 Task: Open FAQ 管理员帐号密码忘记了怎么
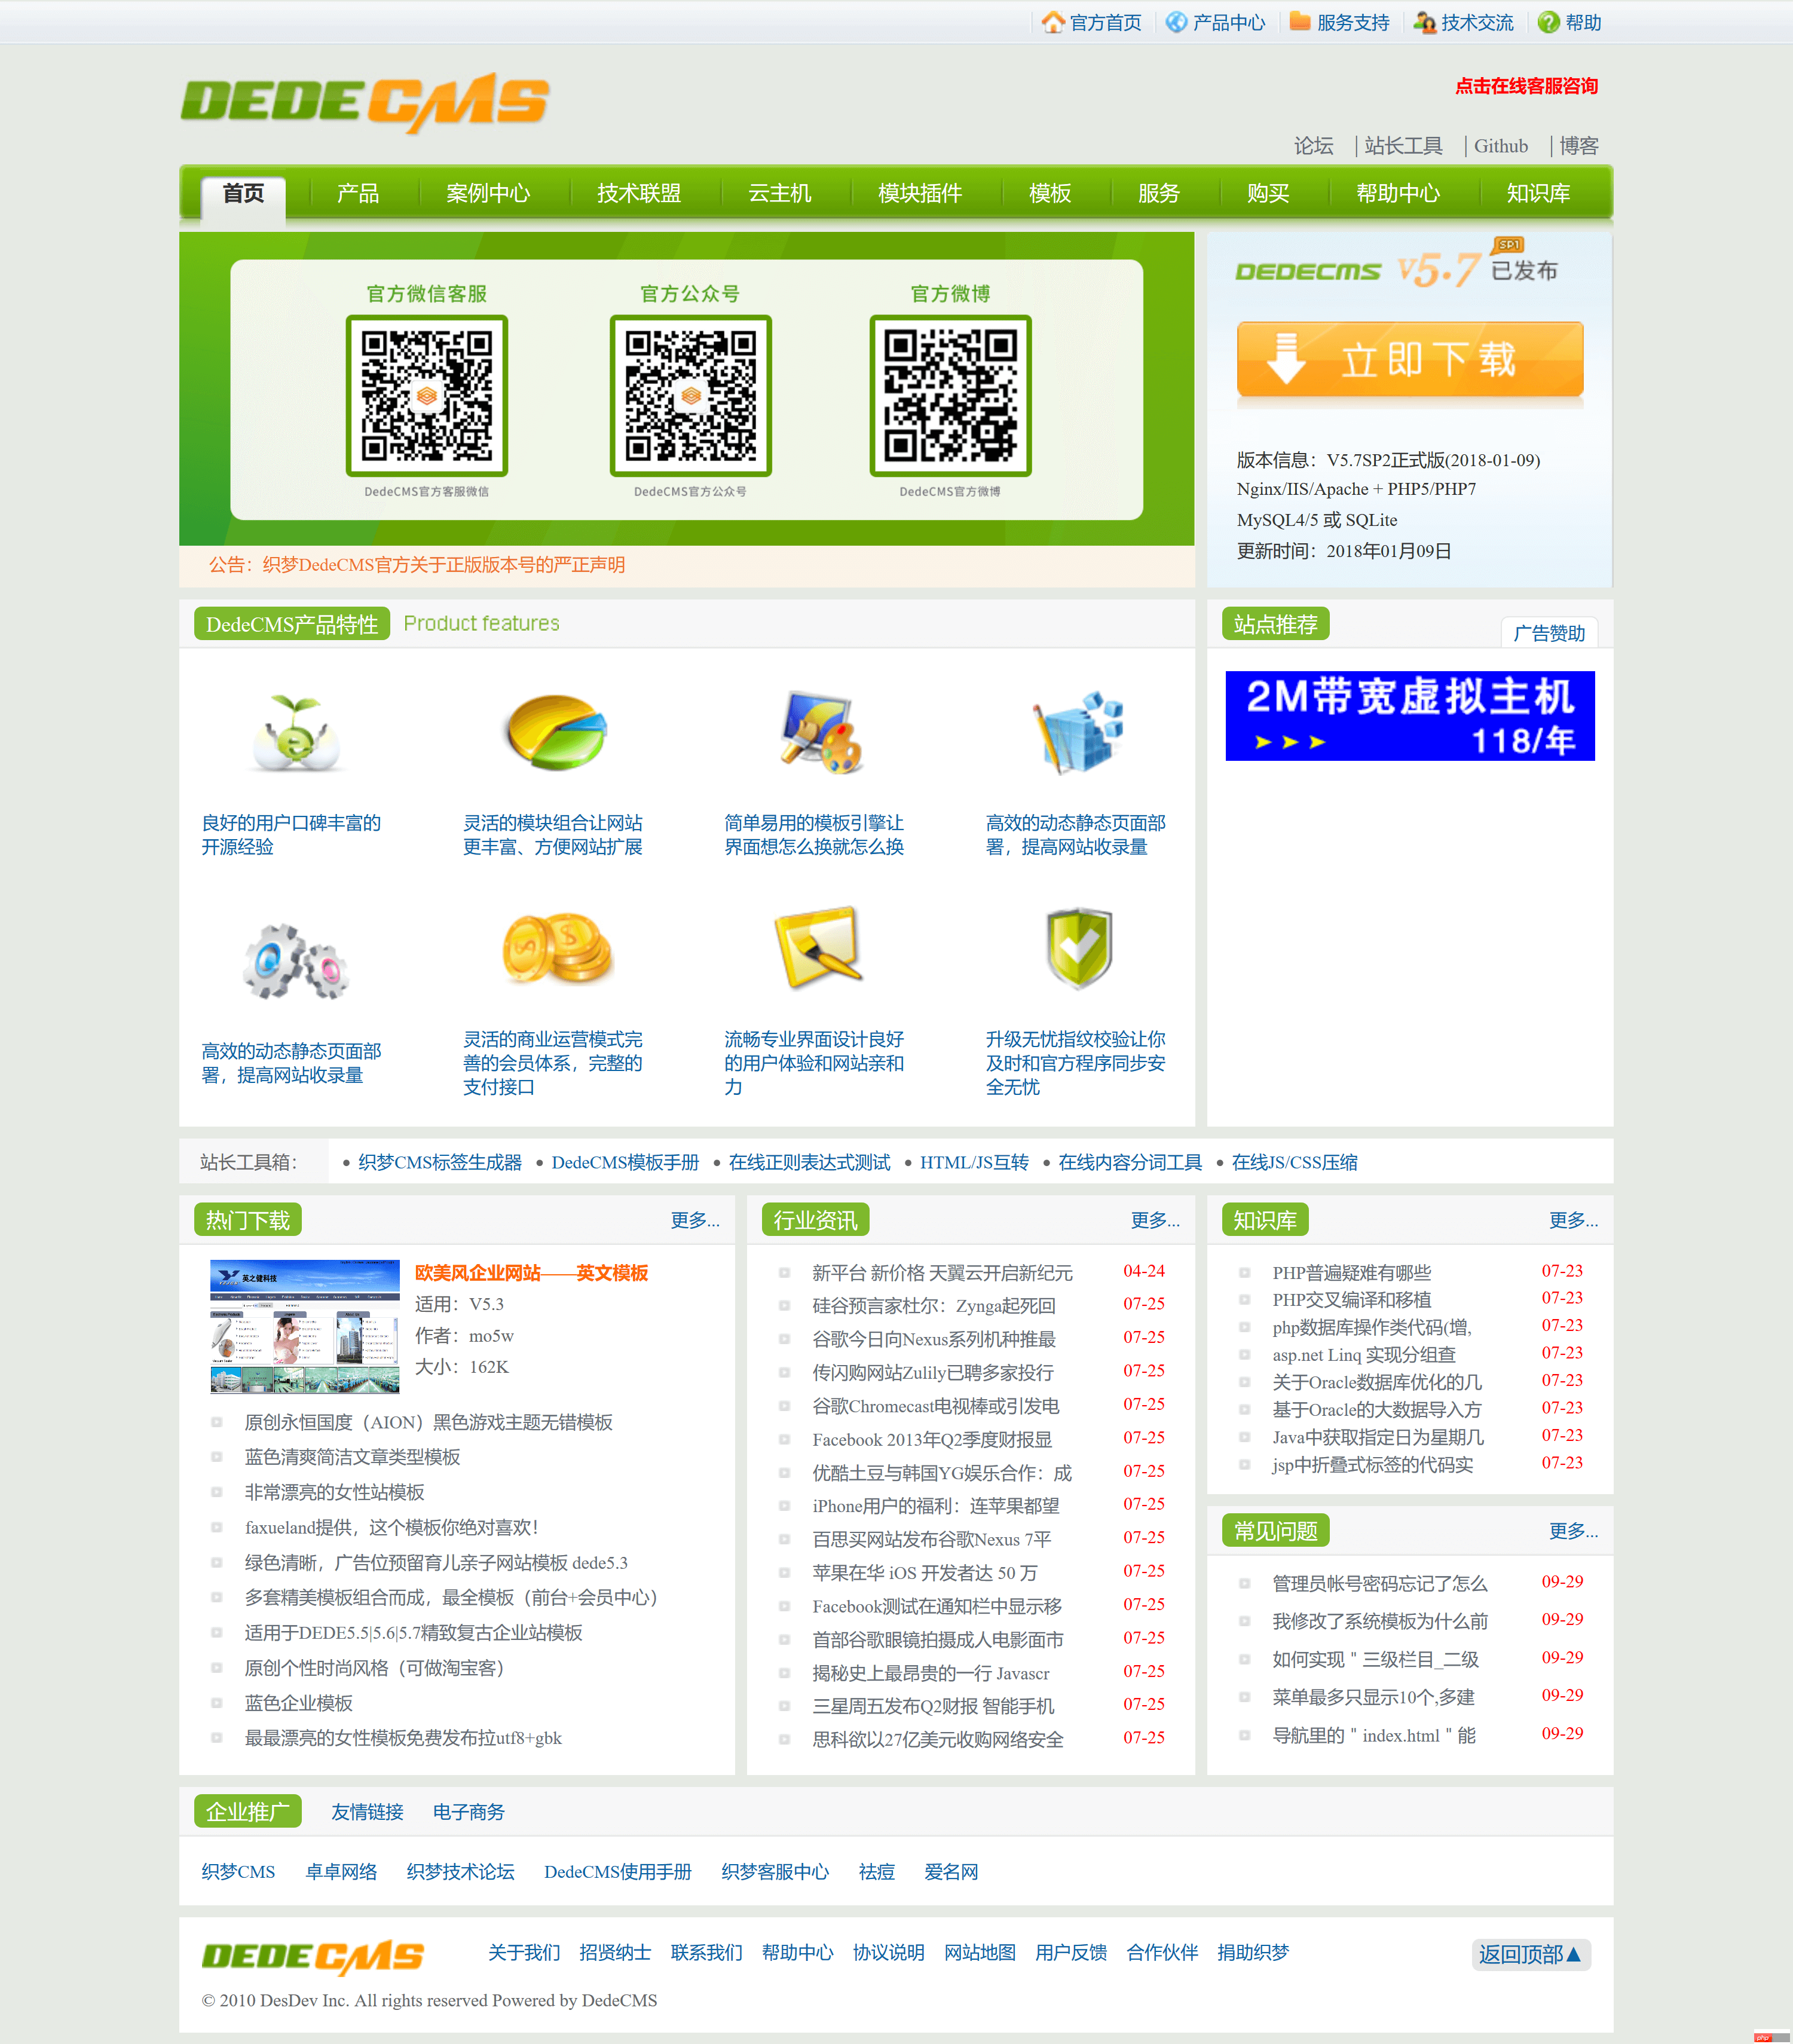[x=1380, y=1583]
